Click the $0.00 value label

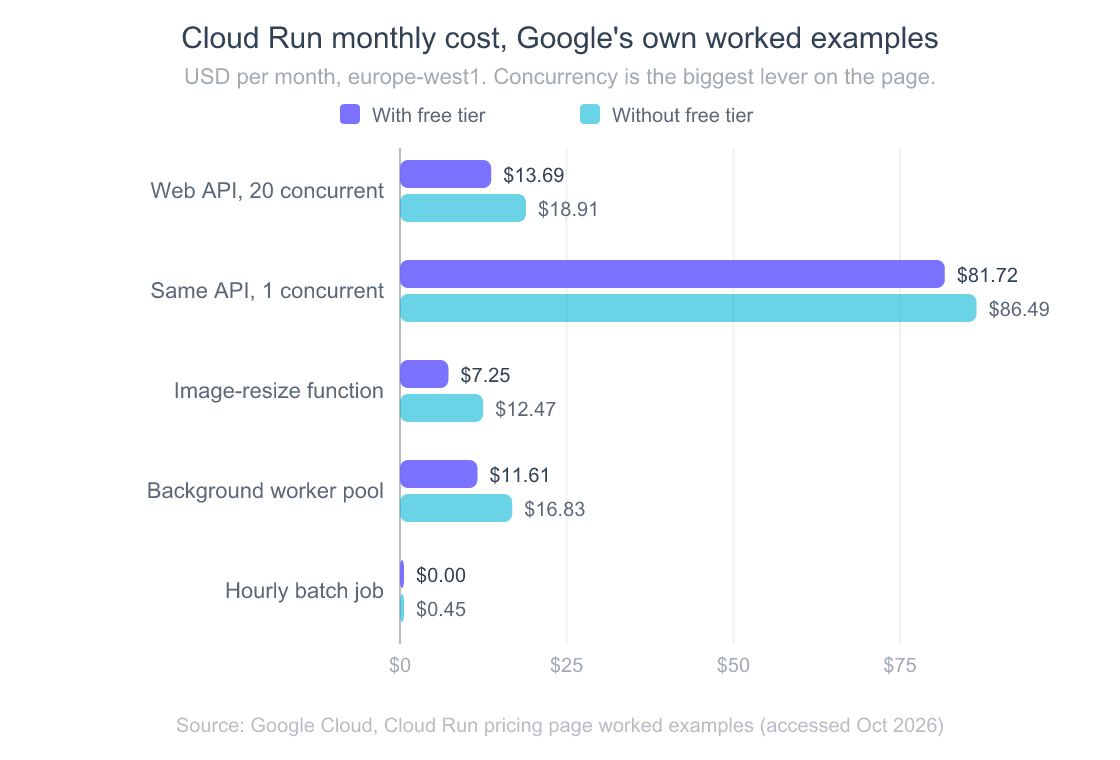pos(441,575)
